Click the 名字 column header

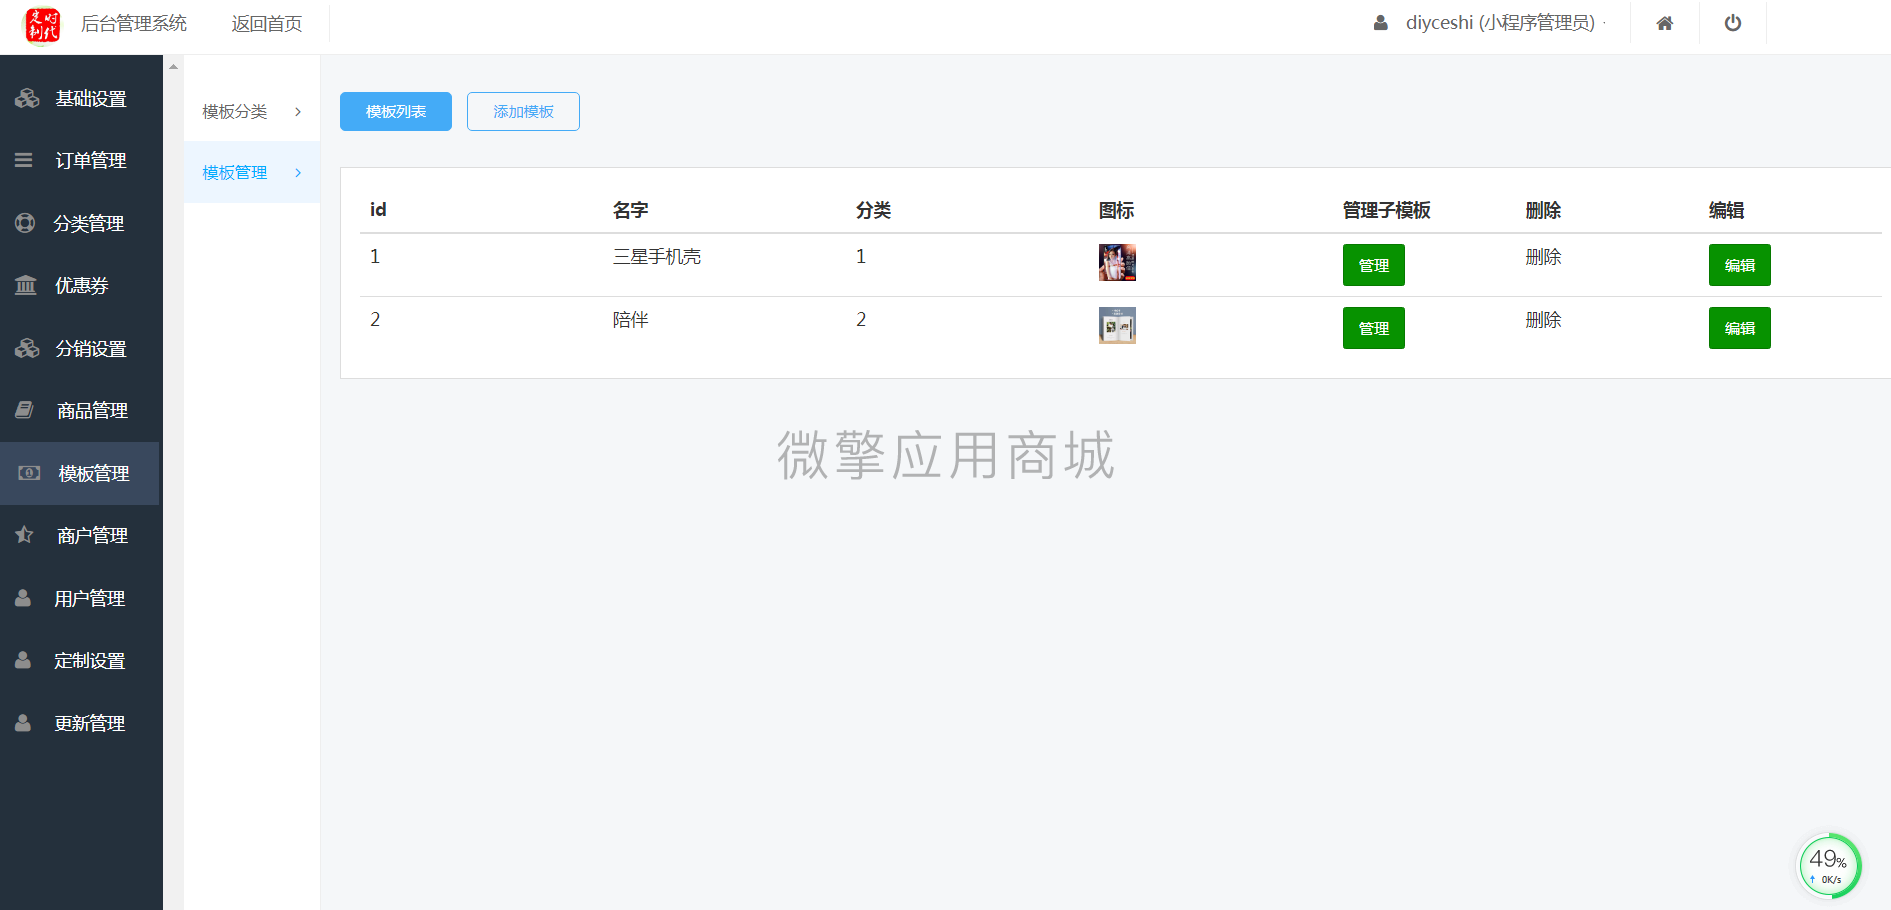(x=631, y=210)
